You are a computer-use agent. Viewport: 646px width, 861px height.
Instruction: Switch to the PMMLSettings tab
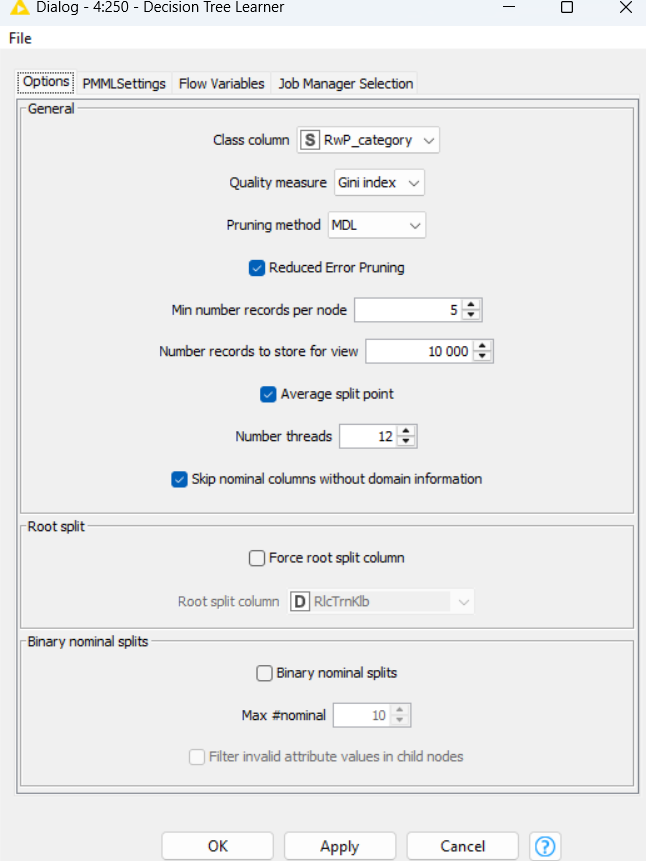(x=124, y=84)
